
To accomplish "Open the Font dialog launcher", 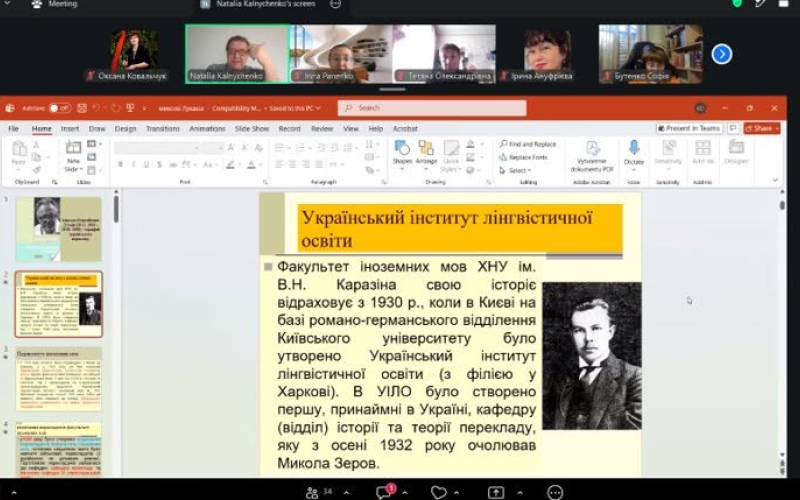I will tap(265, 182).
